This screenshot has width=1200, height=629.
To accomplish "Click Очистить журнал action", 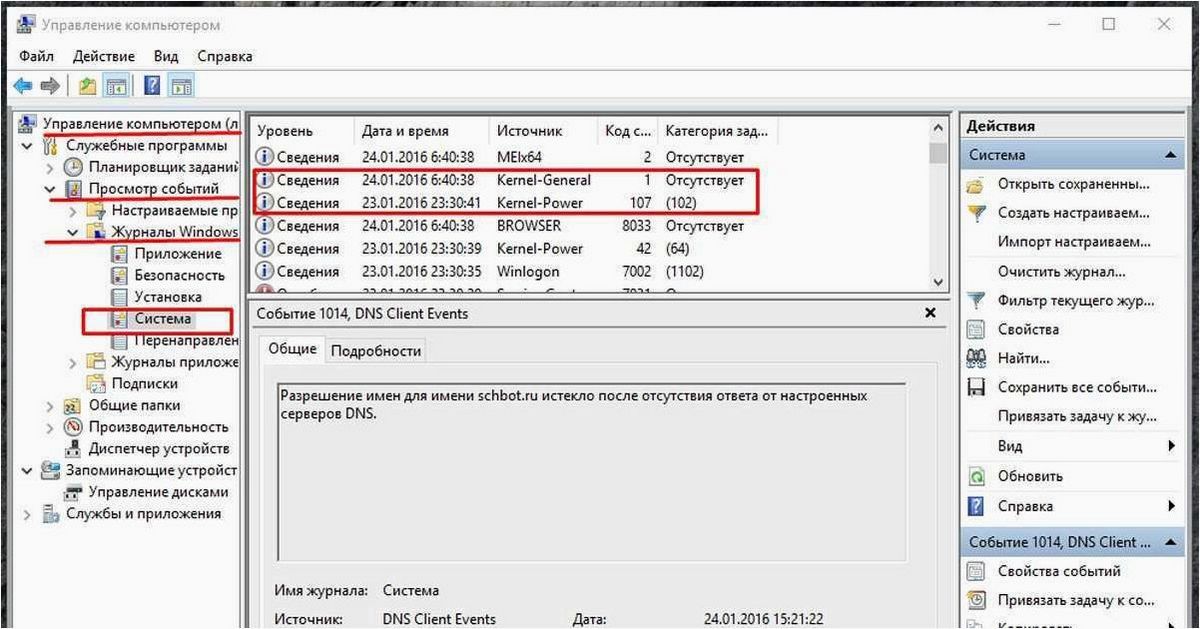I will 1061,271.
